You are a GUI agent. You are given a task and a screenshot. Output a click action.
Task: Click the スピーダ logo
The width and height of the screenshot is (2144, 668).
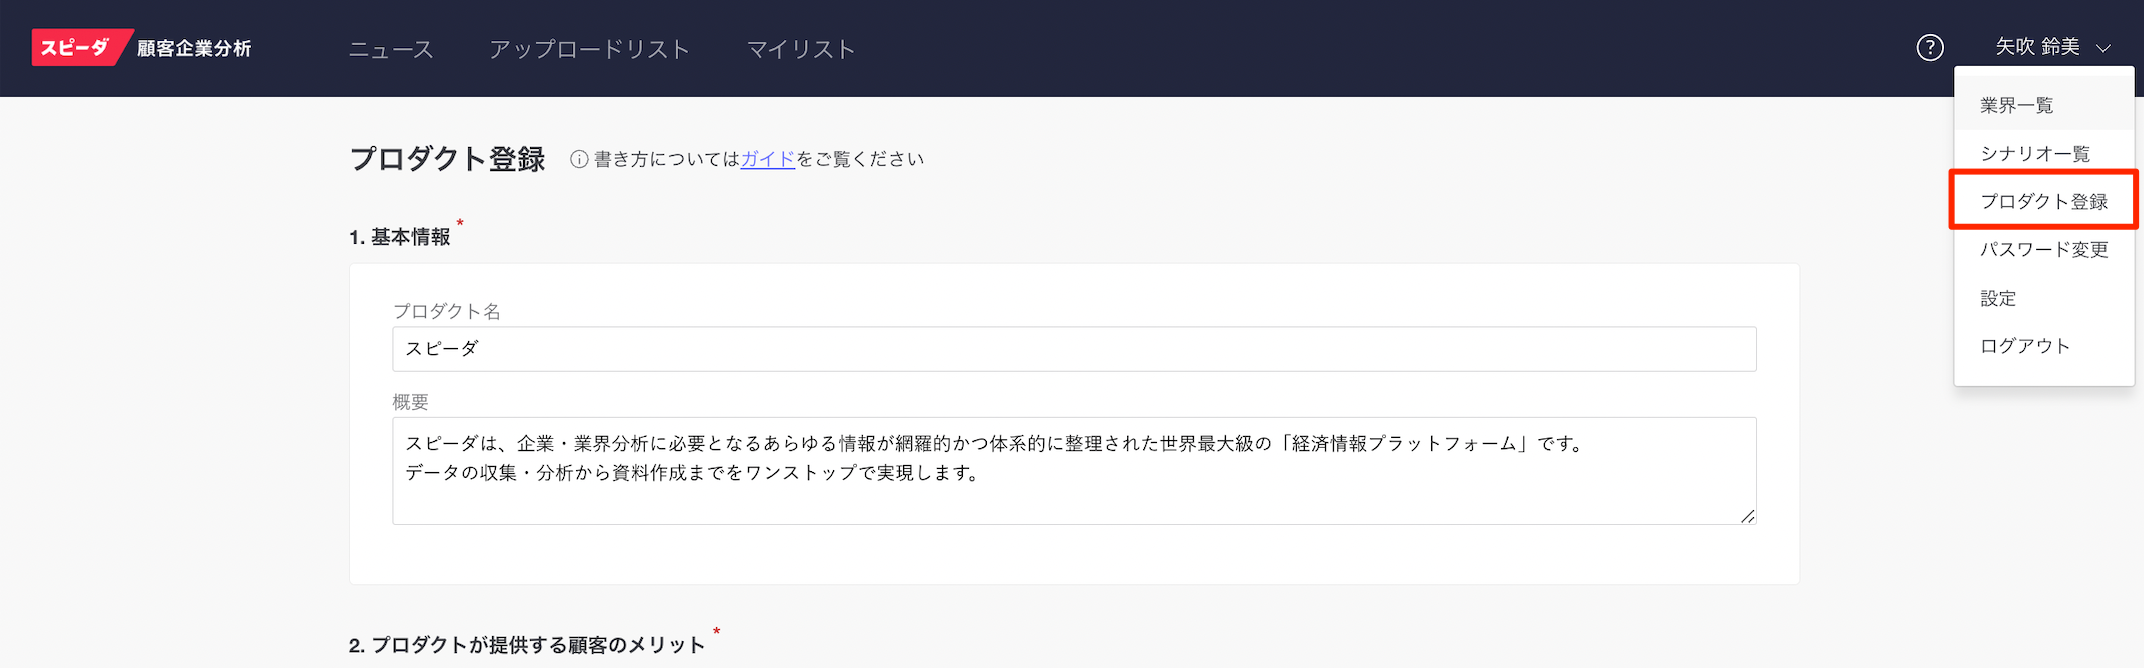(82, 48)
